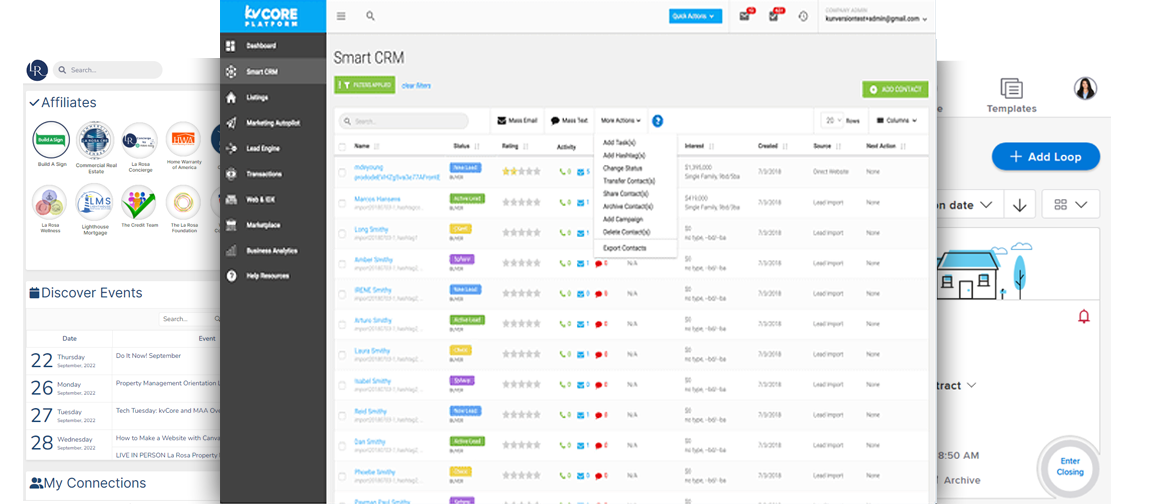Click the Filters Applied button
Viewport: 1170px width, 504px height.
[365, 86]
